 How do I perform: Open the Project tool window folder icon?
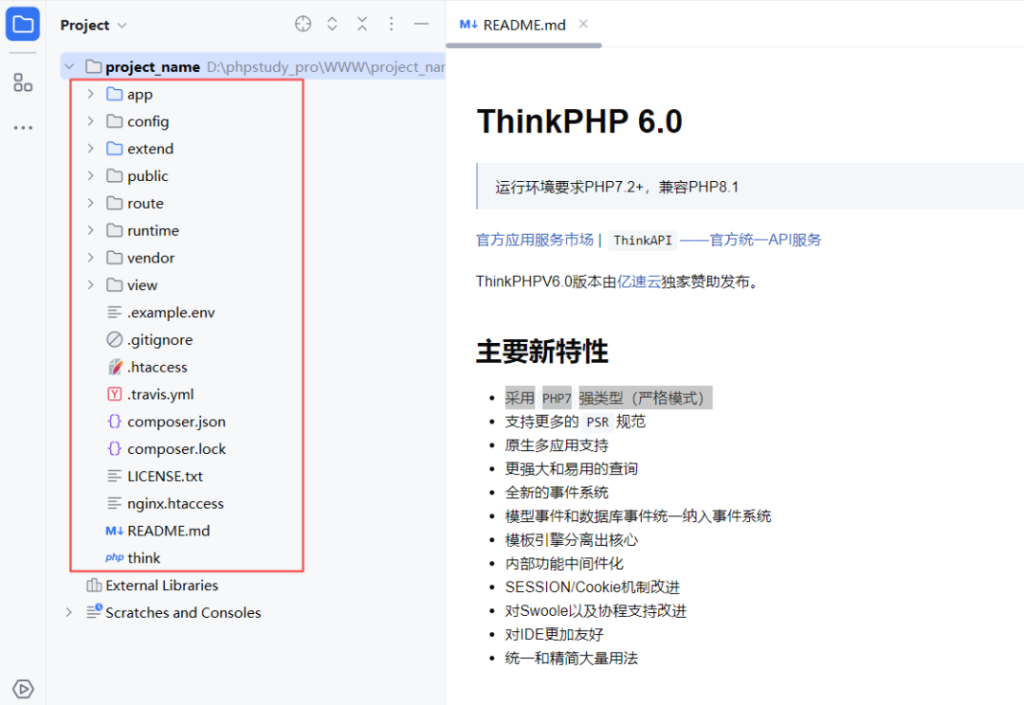pos(23,24)
